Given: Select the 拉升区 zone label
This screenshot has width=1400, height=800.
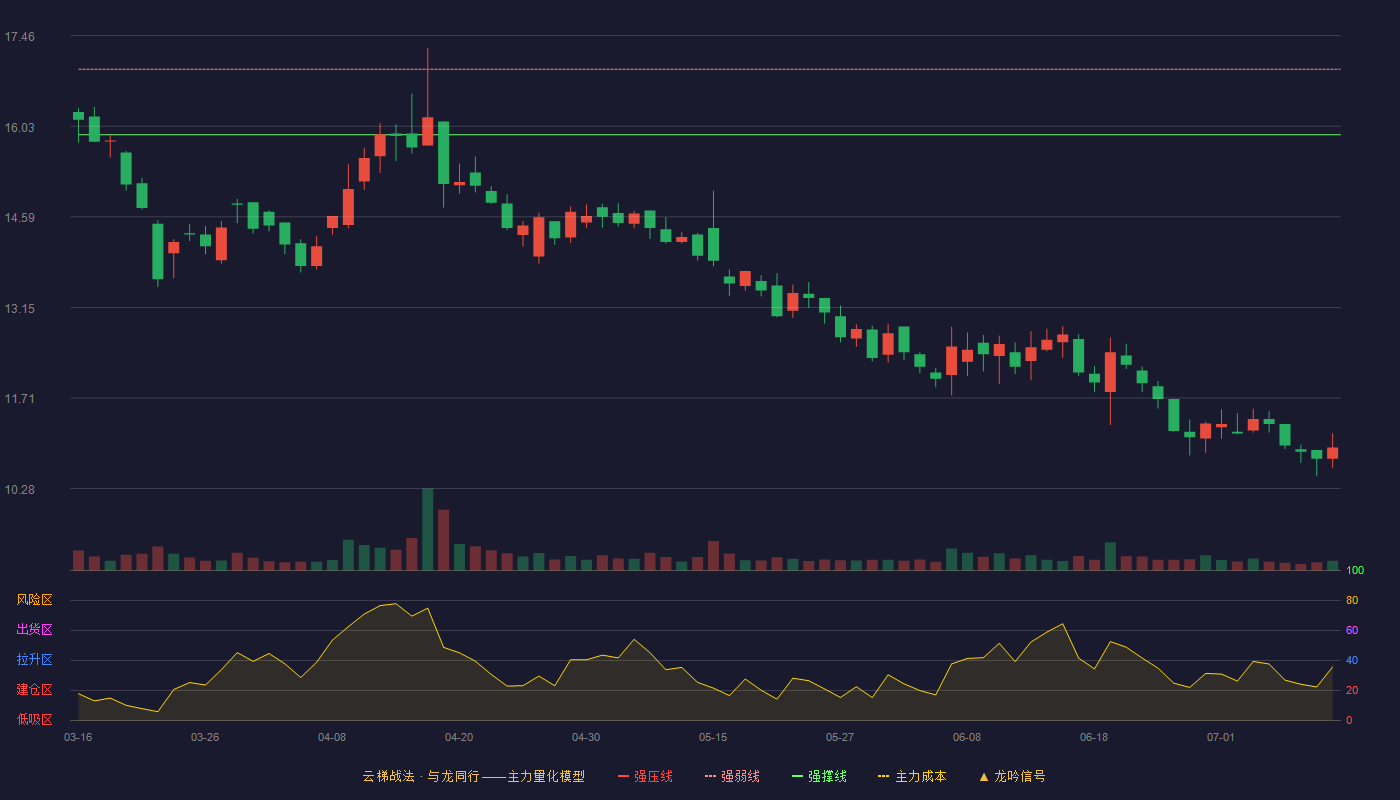Looking at the screenshot, I should coord(34,660).
